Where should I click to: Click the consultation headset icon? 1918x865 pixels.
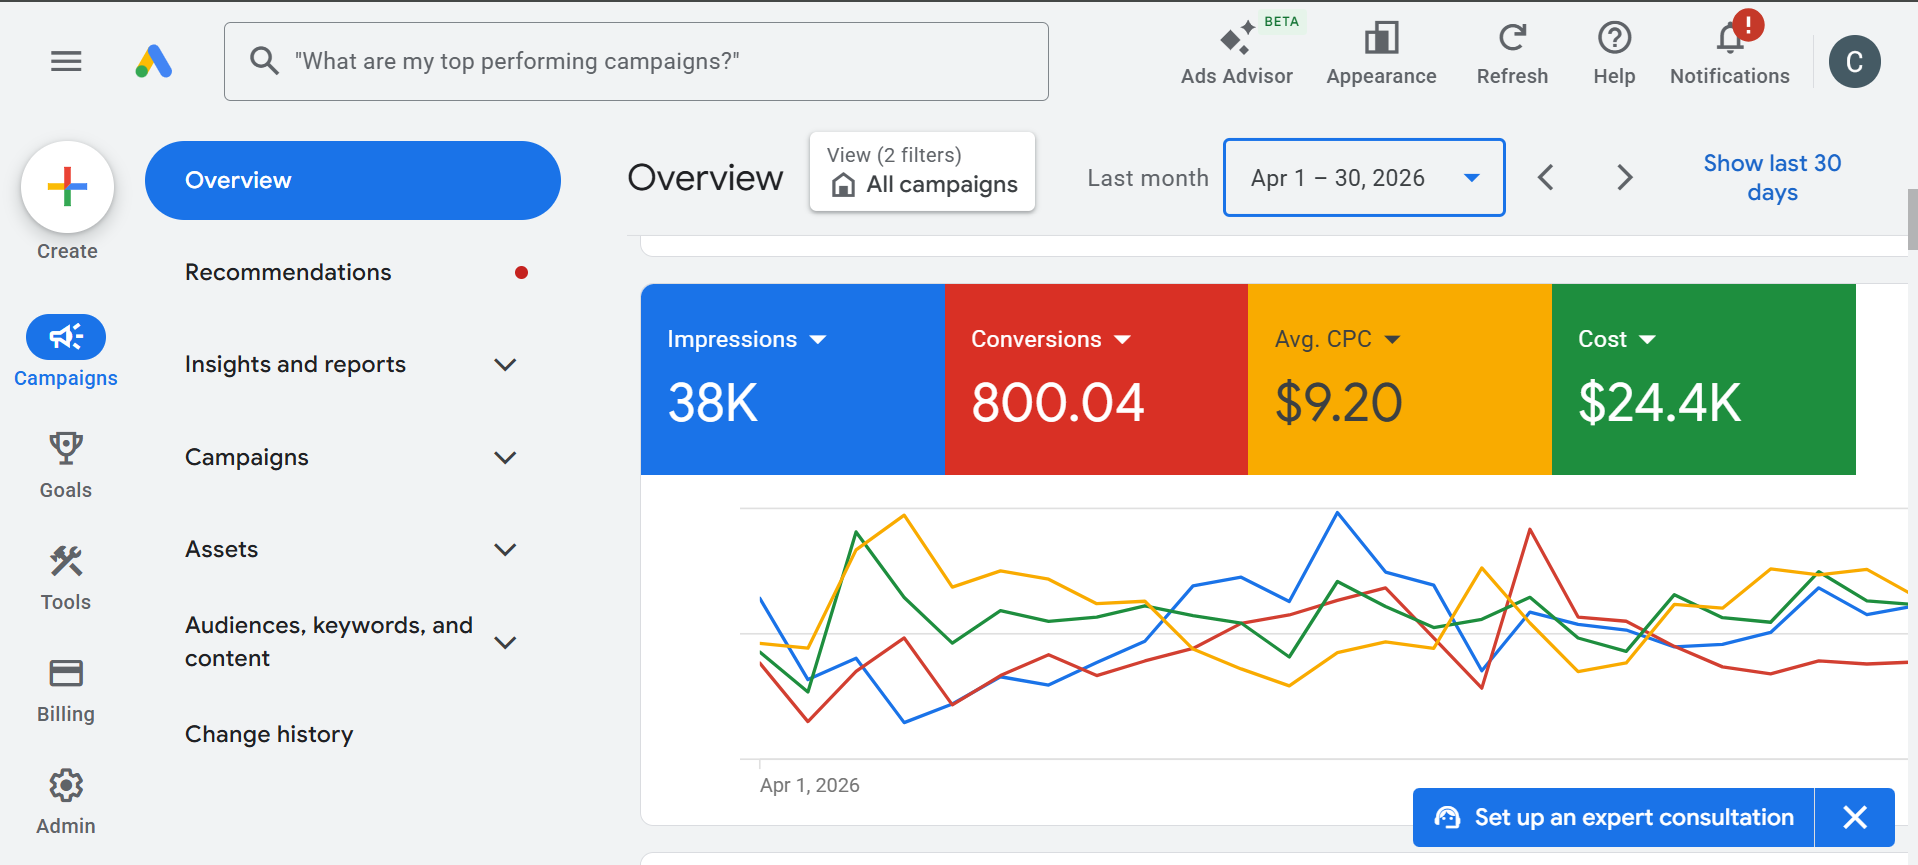(1447, 817)
